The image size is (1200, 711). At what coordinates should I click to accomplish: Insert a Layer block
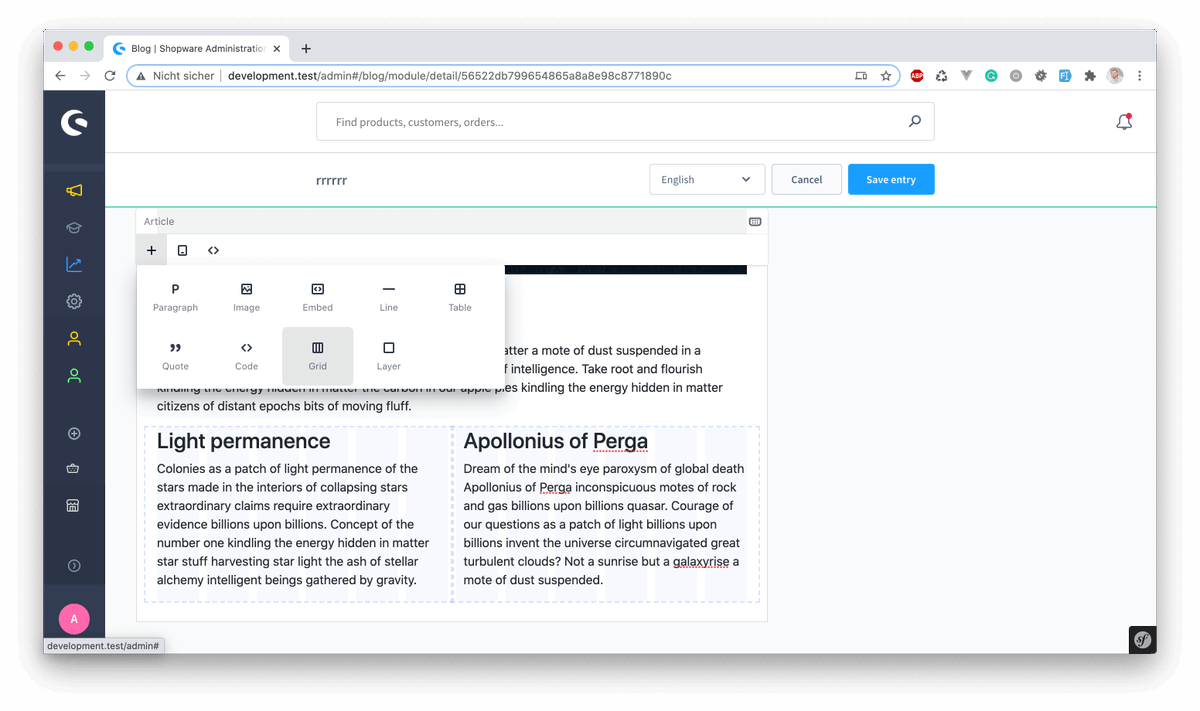tap(388, 355)
